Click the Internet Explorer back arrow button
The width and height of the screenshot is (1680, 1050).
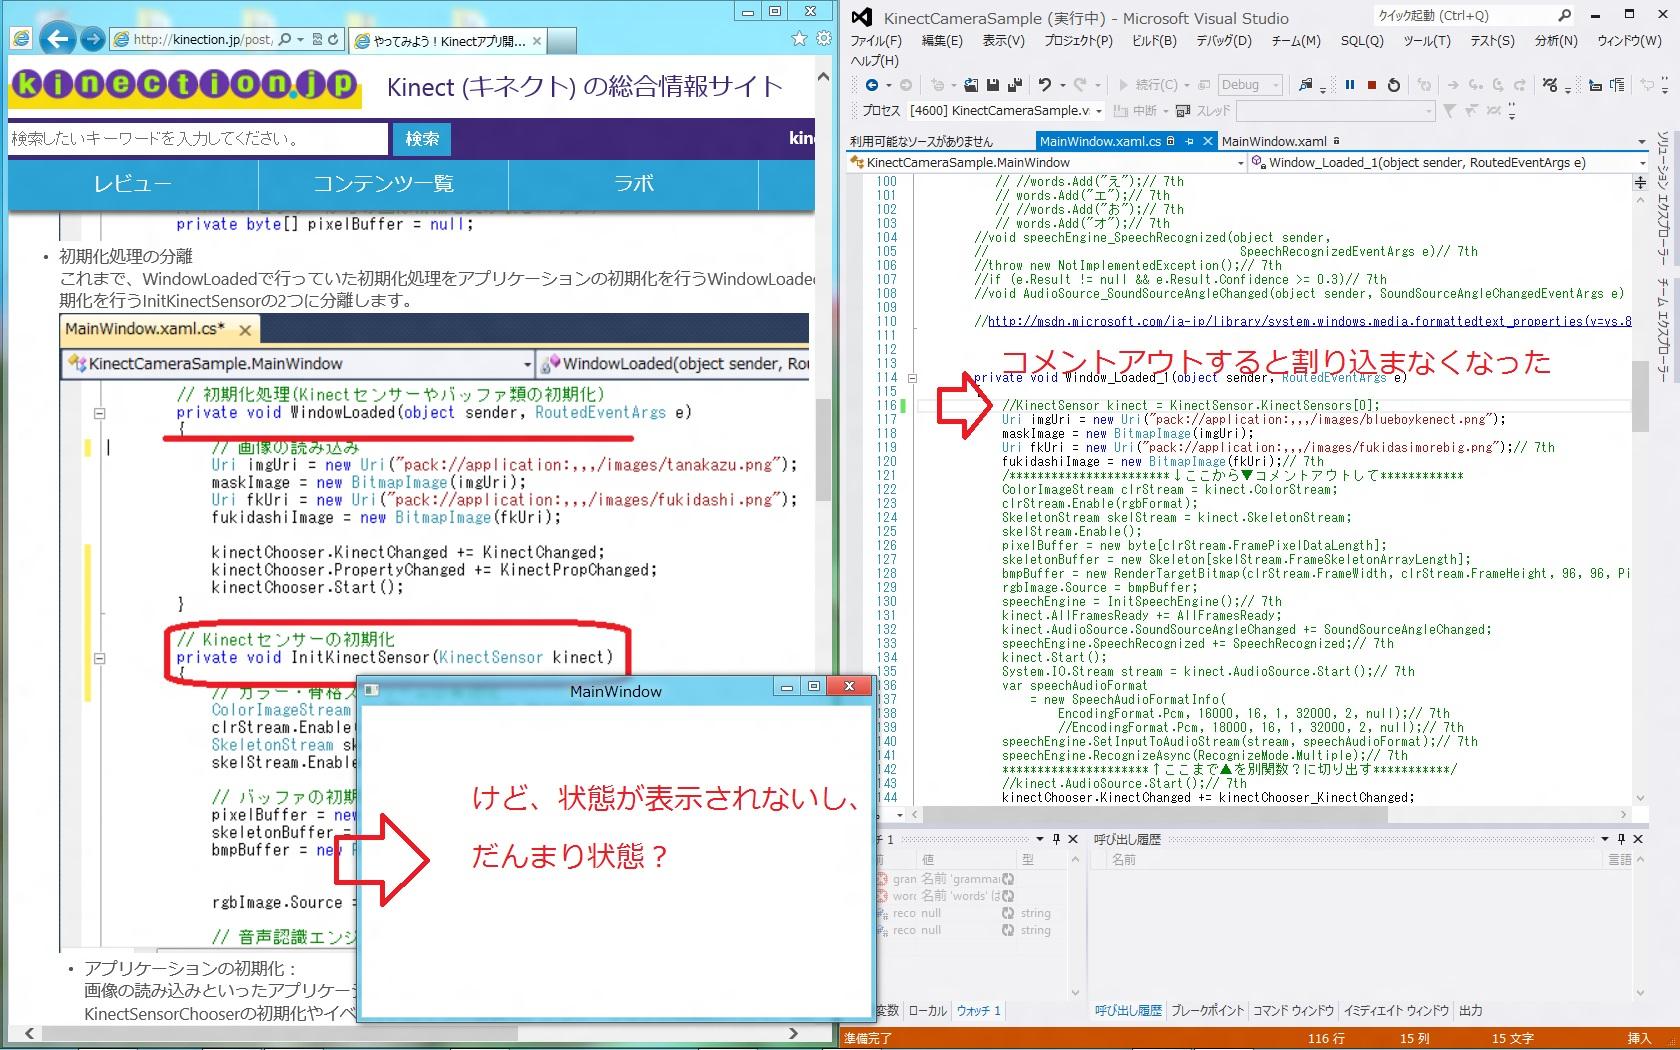[59, 39]
